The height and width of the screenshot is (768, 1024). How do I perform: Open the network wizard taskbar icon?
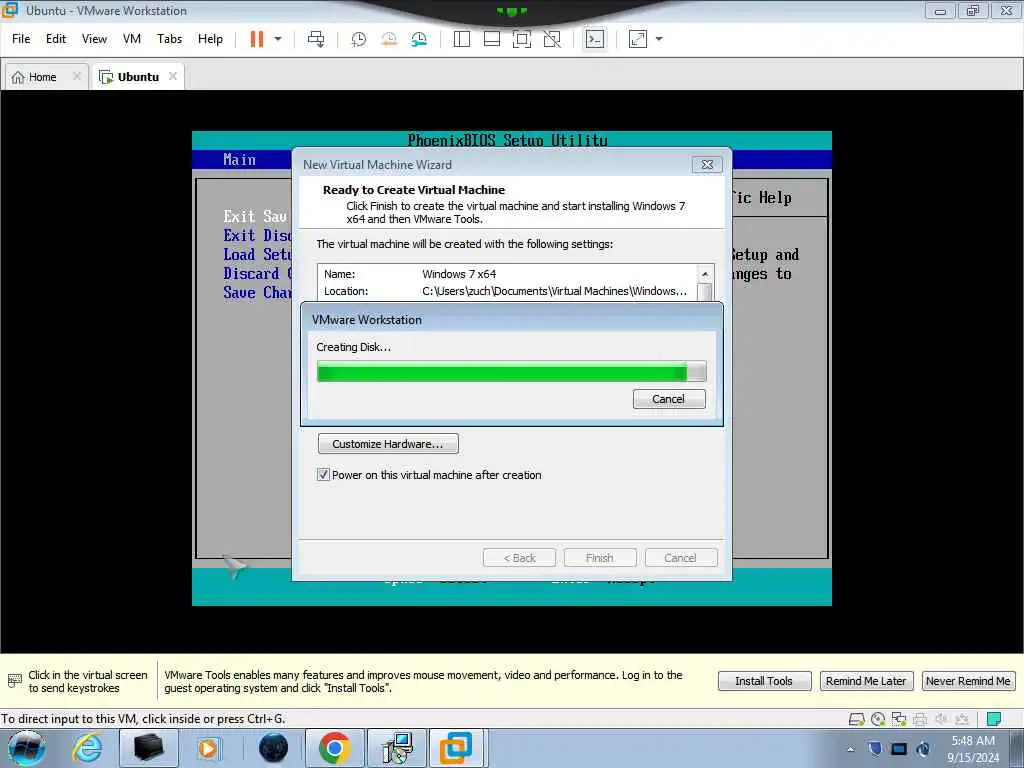click(x=396, y=748)
